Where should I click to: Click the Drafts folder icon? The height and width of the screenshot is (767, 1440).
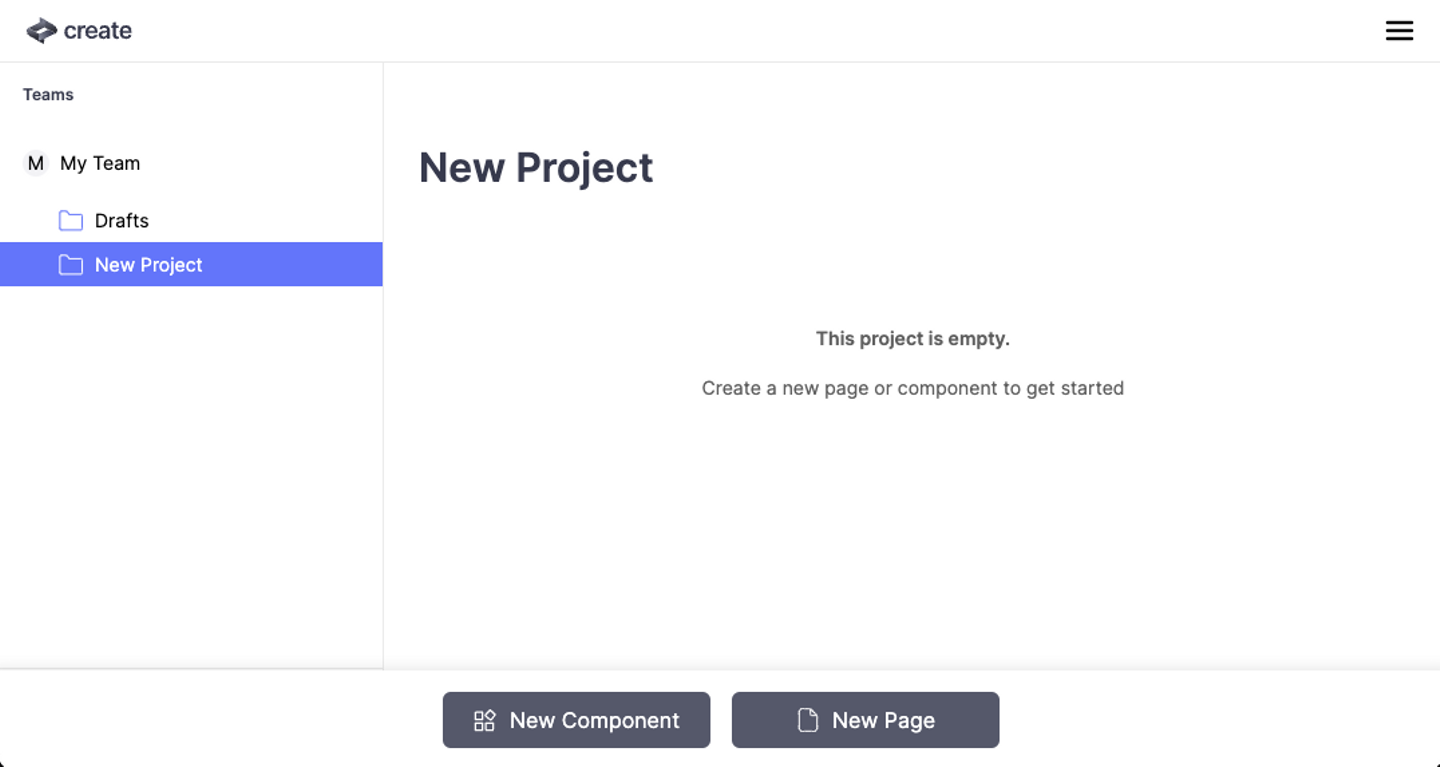pyautogui.click(x=71, y=221)
